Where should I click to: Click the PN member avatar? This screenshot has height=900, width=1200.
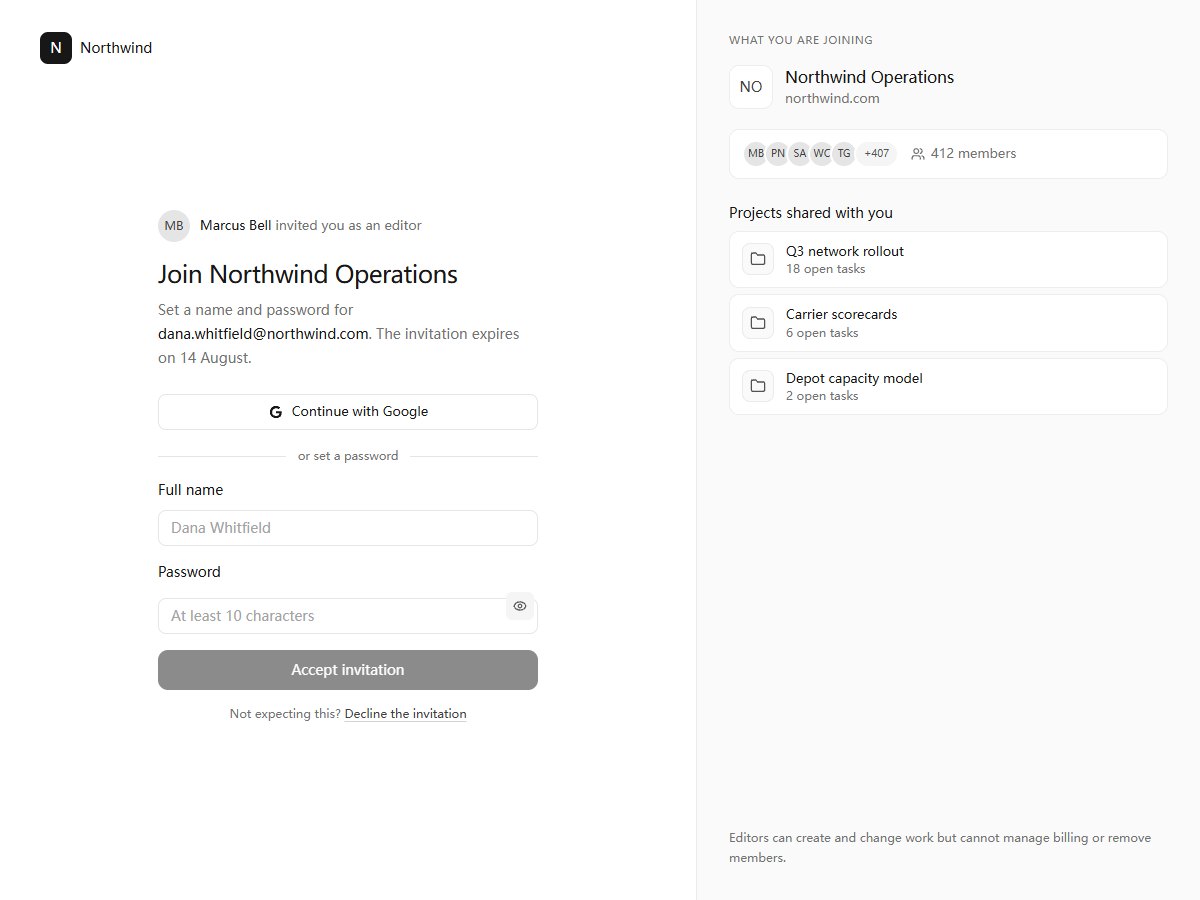point(777,154)
